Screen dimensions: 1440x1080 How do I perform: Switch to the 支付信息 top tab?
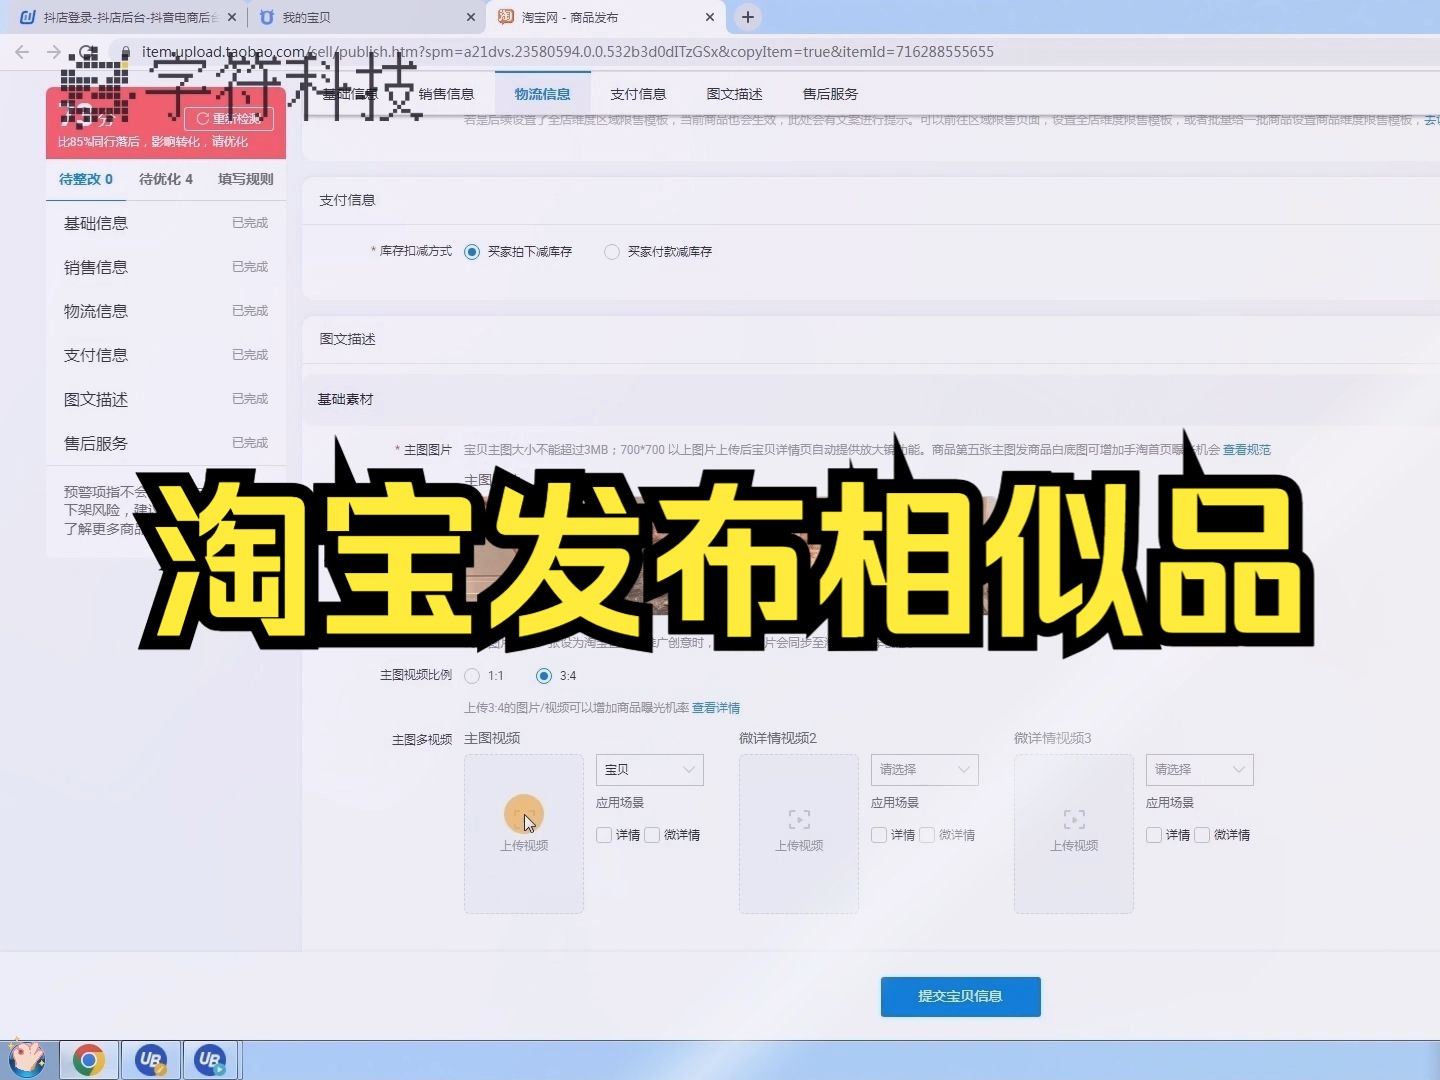pos(638,93)
